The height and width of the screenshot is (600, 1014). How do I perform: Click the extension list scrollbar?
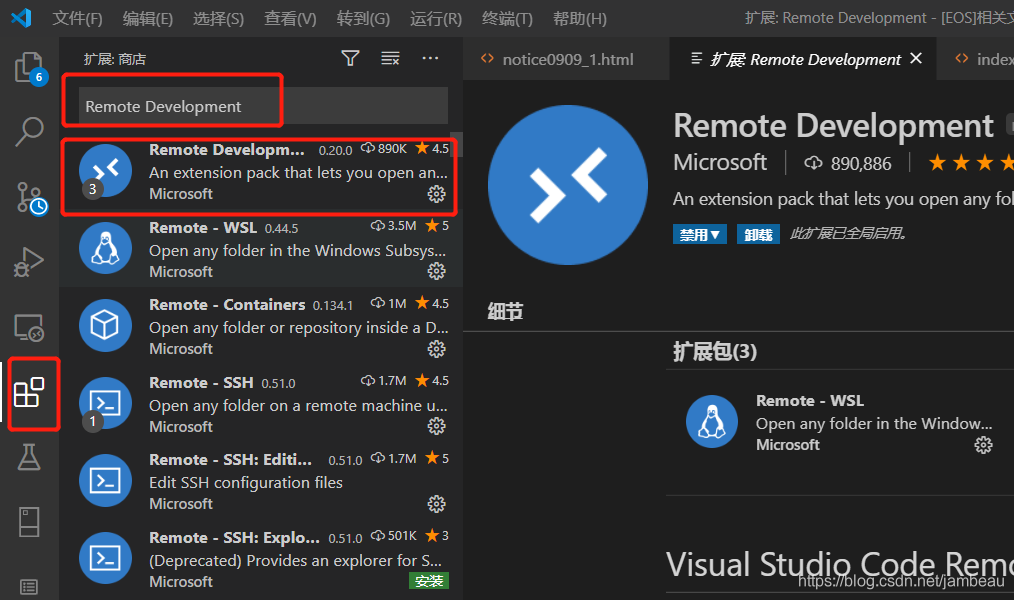pyautogui.click(x=457, y=145)
